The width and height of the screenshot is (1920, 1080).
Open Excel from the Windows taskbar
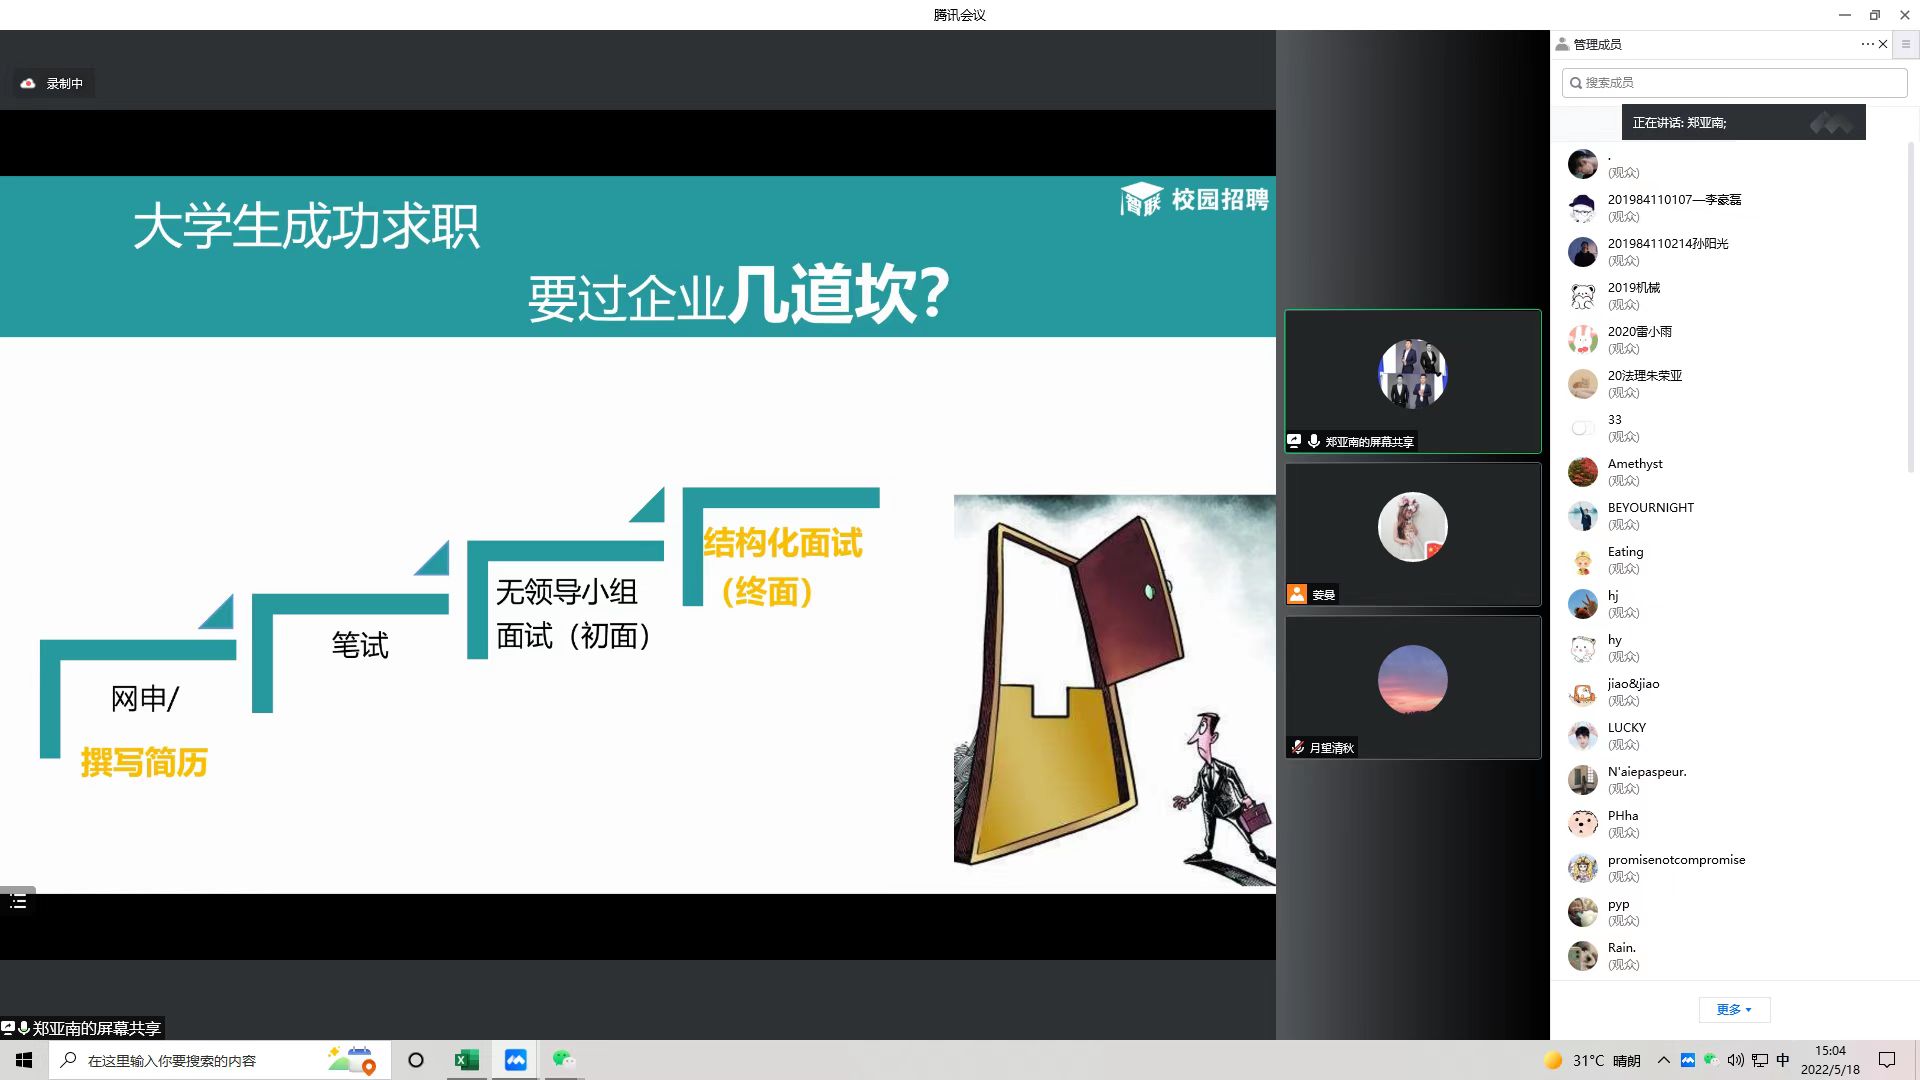(x=466, y=1060)
